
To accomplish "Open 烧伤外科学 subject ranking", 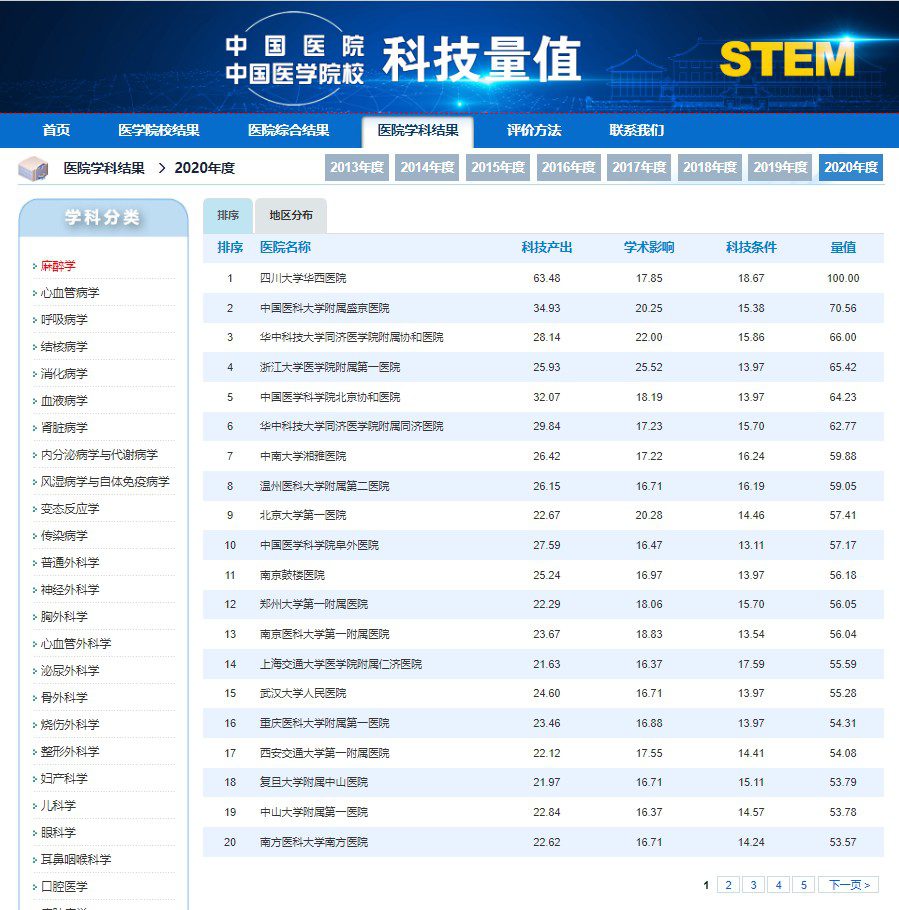I will pos(70,724).
